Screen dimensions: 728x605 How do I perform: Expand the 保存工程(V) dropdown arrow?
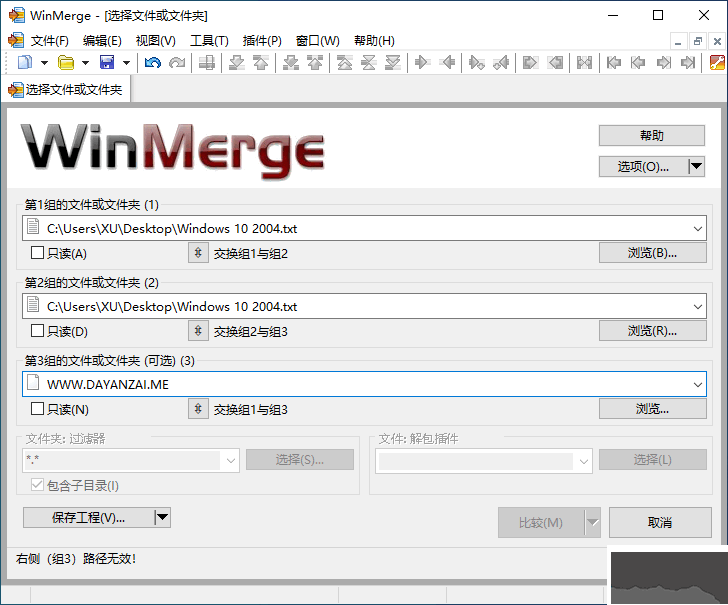coord(162,517)
